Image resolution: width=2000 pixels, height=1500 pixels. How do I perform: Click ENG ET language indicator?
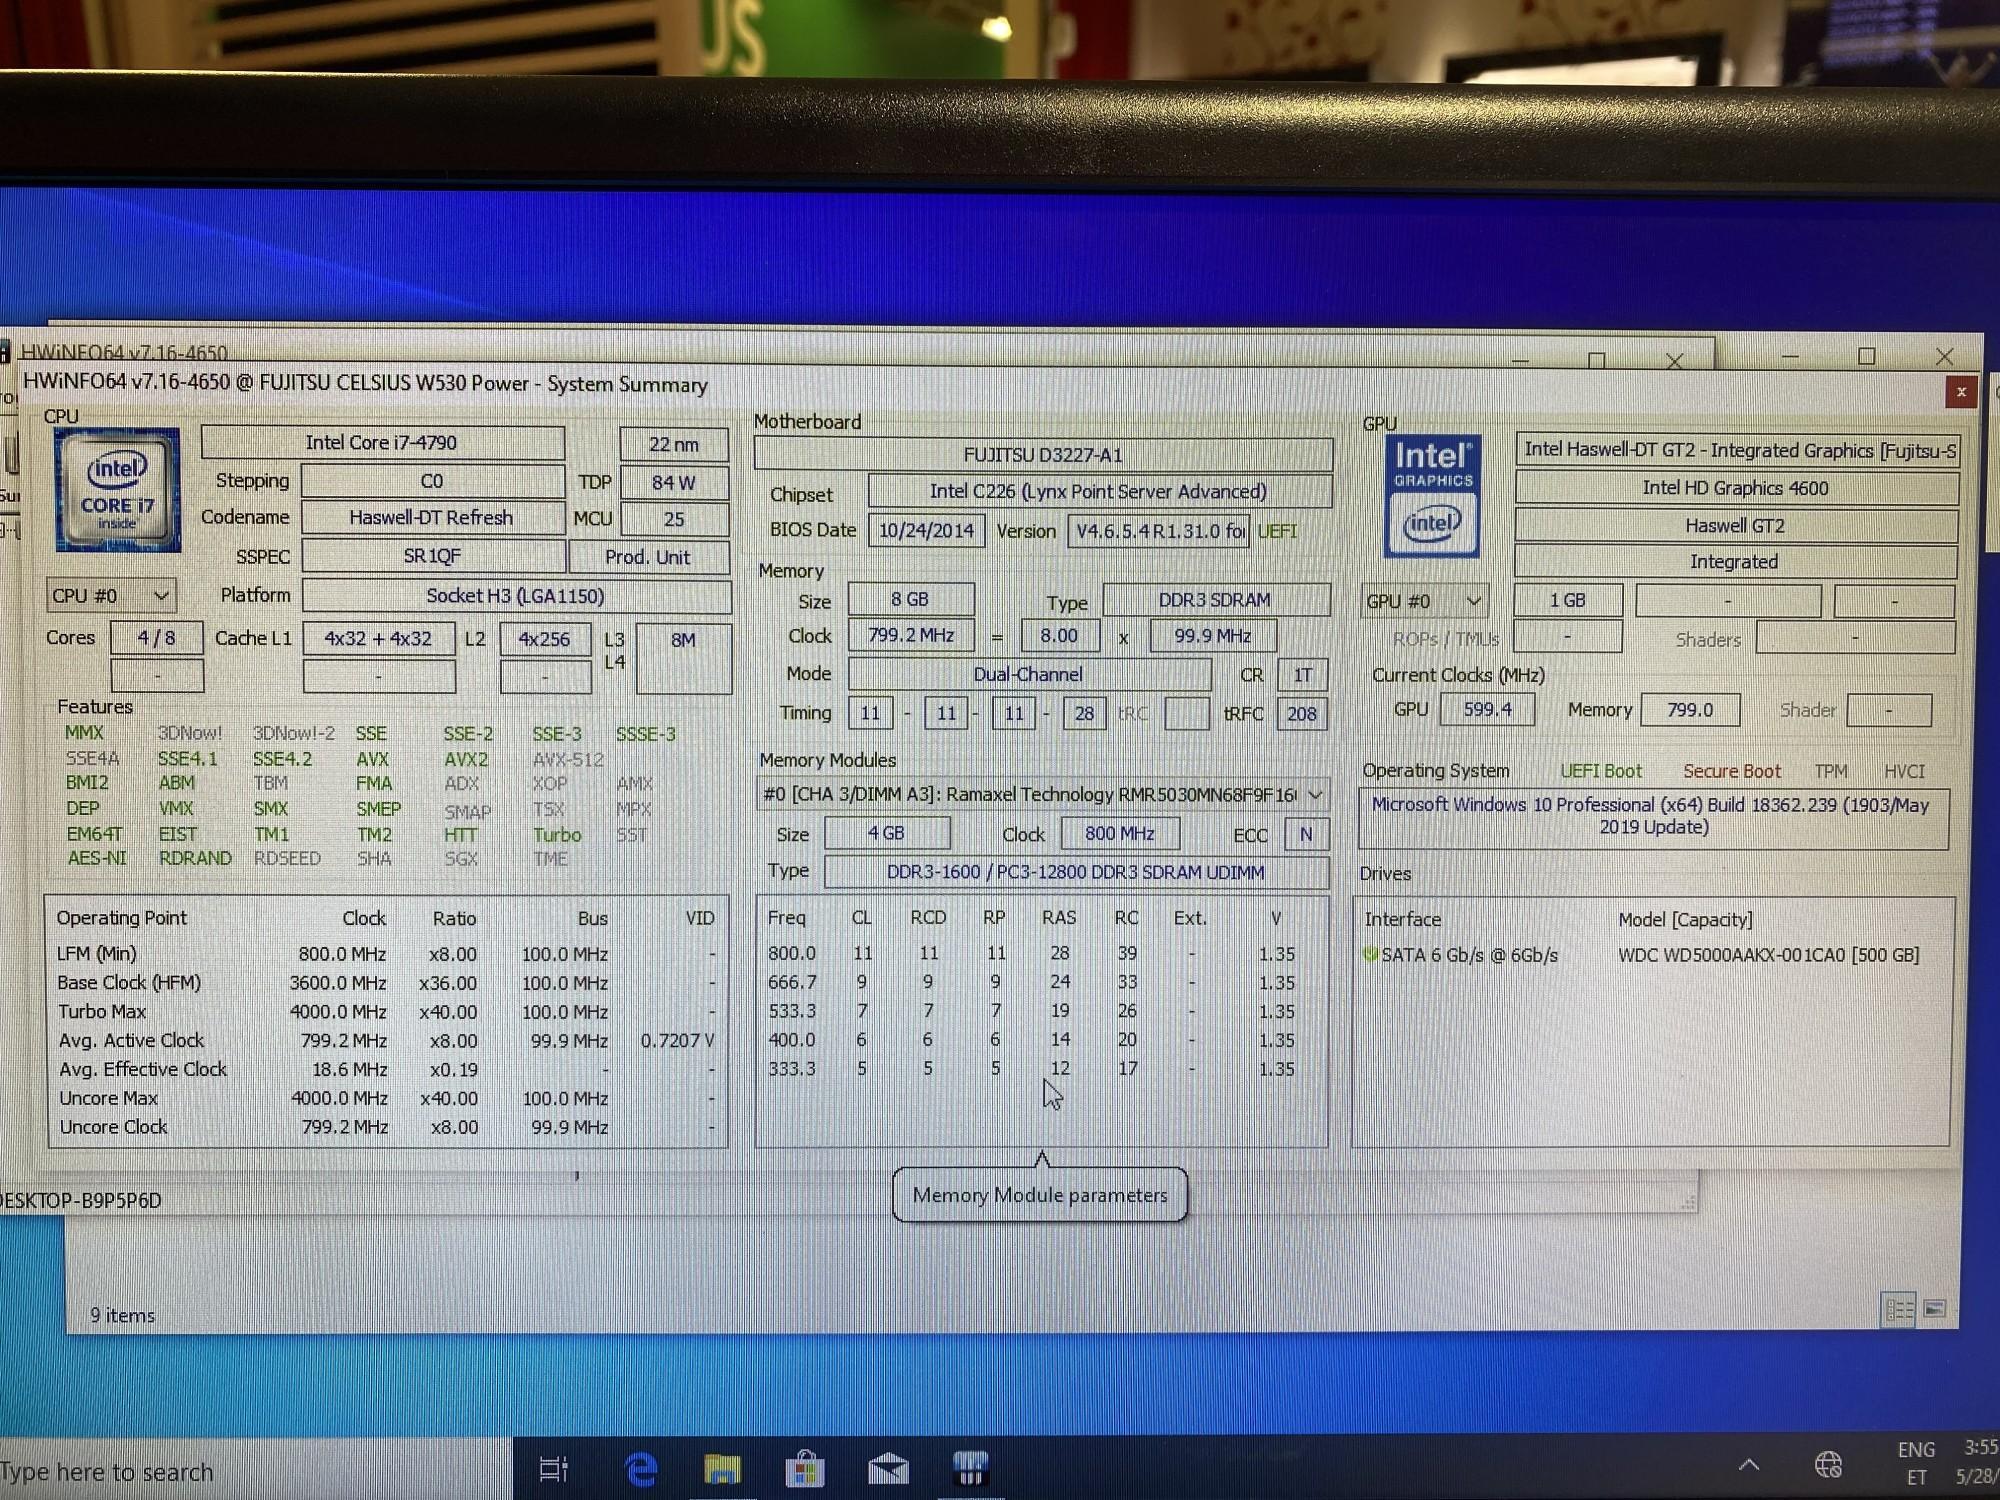tap(1916, 1463)
